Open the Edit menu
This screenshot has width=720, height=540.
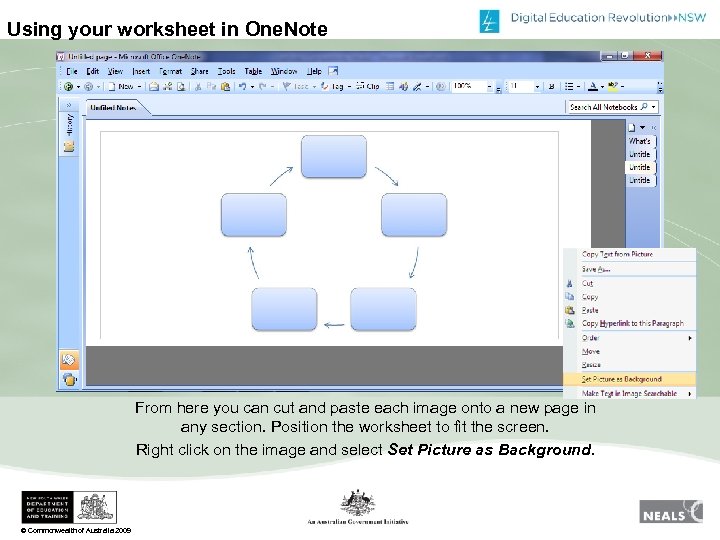click(x=93, y=71)
